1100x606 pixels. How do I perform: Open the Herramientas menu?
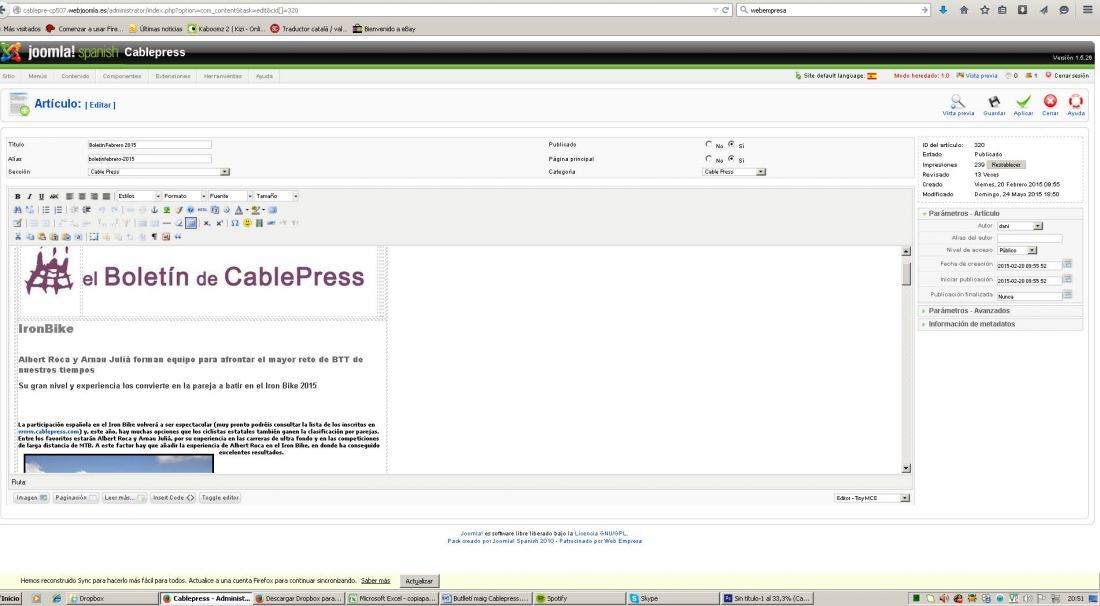pyautogui.click(x=223, y=76)
